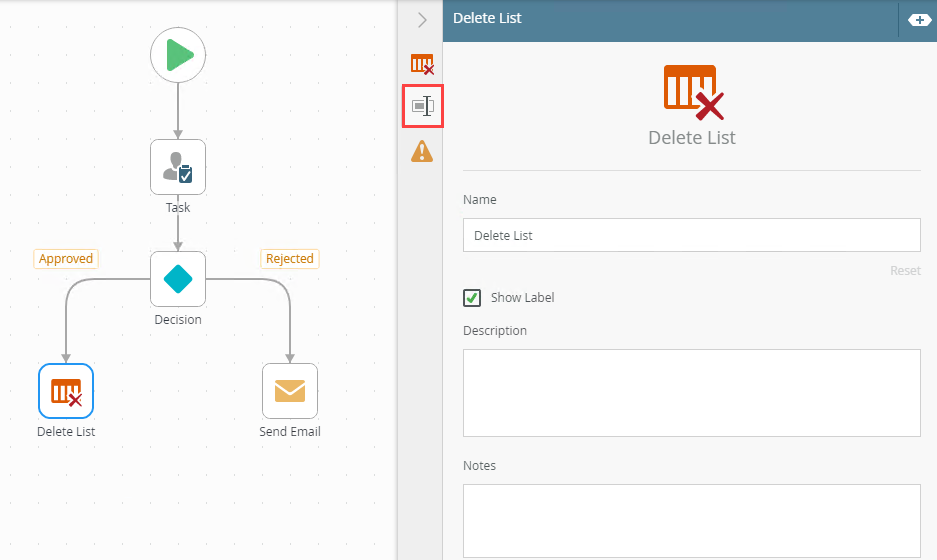This screenshot has height=560, width=937.
Task: Select the Decision diamond step
Action: 178,279
